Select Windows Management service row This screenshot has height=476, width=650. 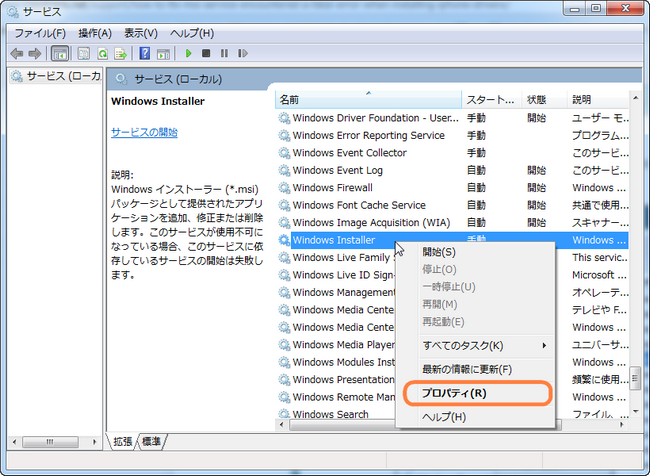click(336, 292)
